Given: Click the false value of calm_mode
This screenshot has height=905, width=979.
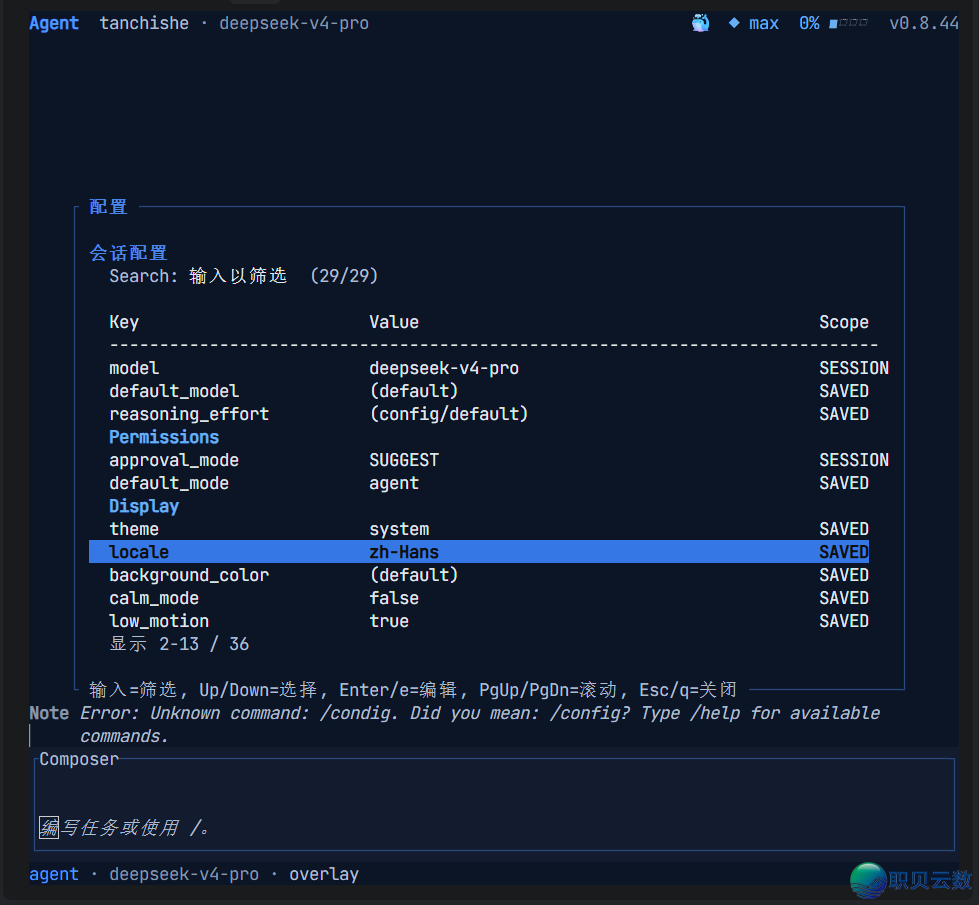Looking at the screenshot, I should click(x=394, y=598).
